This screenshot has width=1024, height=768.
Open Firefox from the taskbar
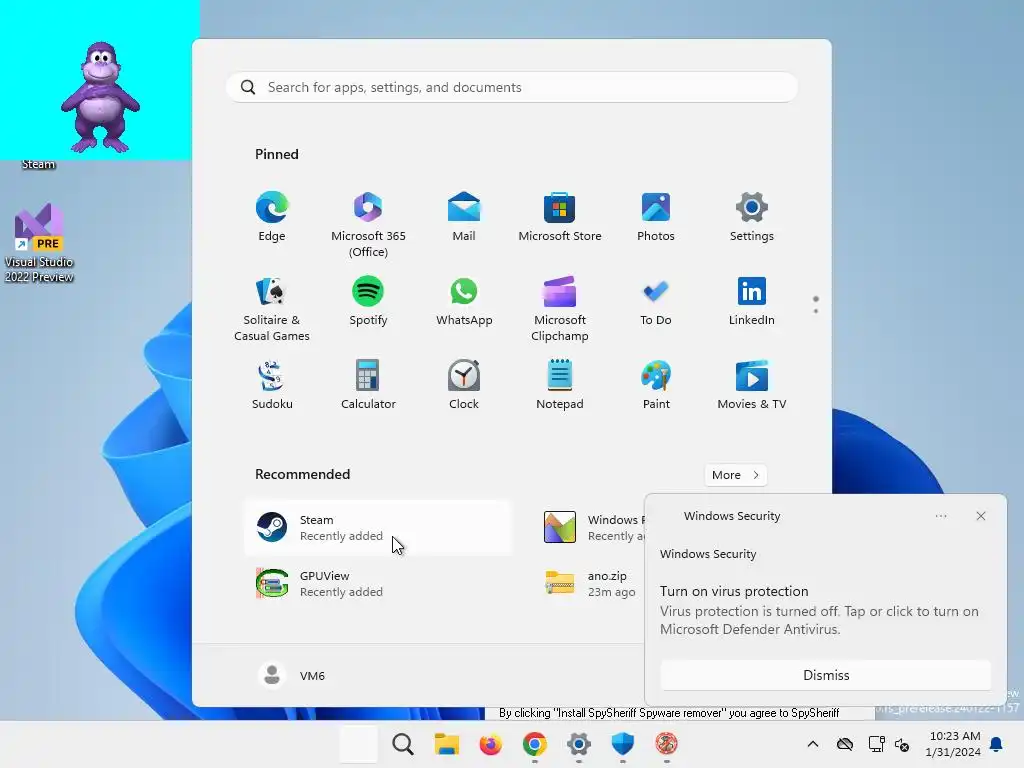point(490,744)
